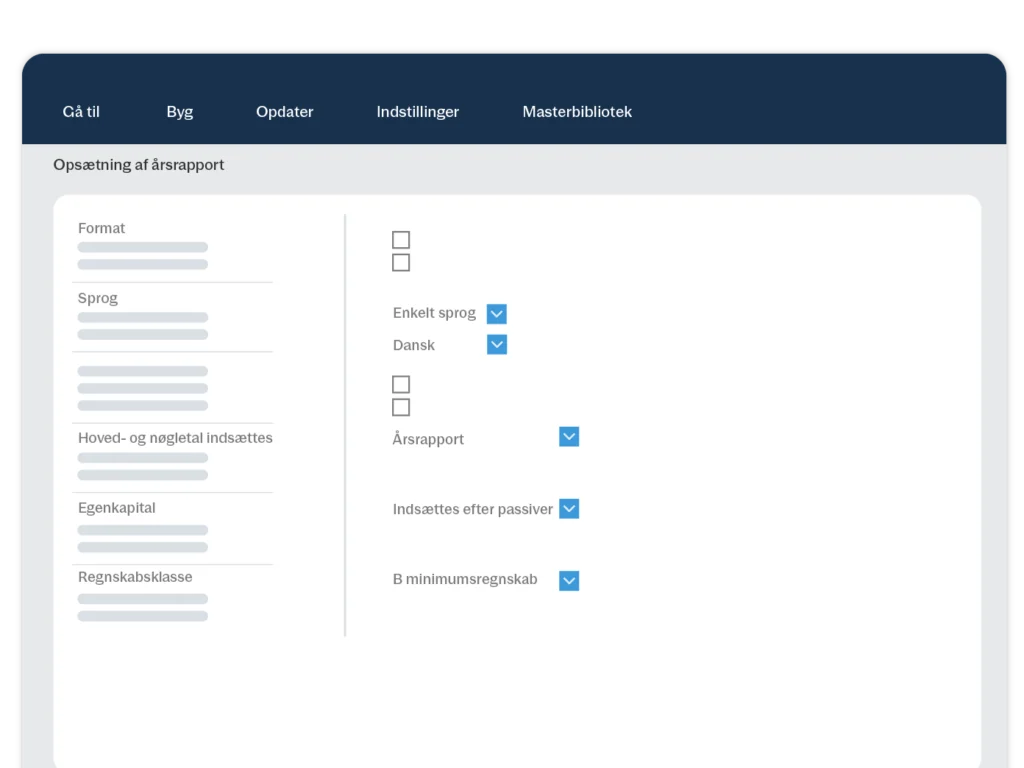Expand the Enkelt sprog dropdown arrow

(497, 314)
